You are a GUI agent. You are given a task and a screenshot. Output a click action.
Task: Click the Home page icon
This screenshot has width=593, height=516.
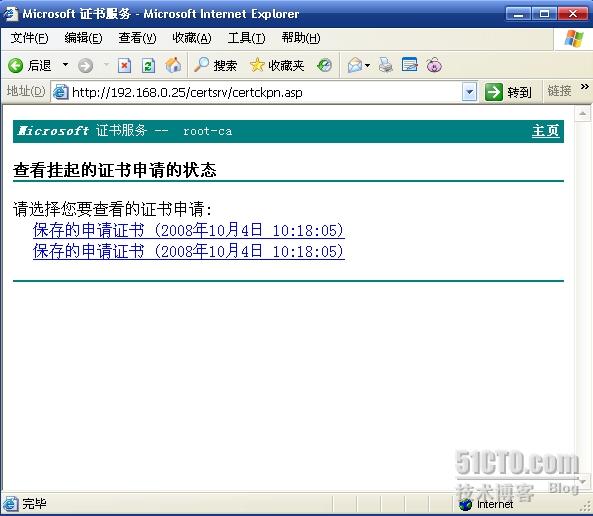[173, 65]
